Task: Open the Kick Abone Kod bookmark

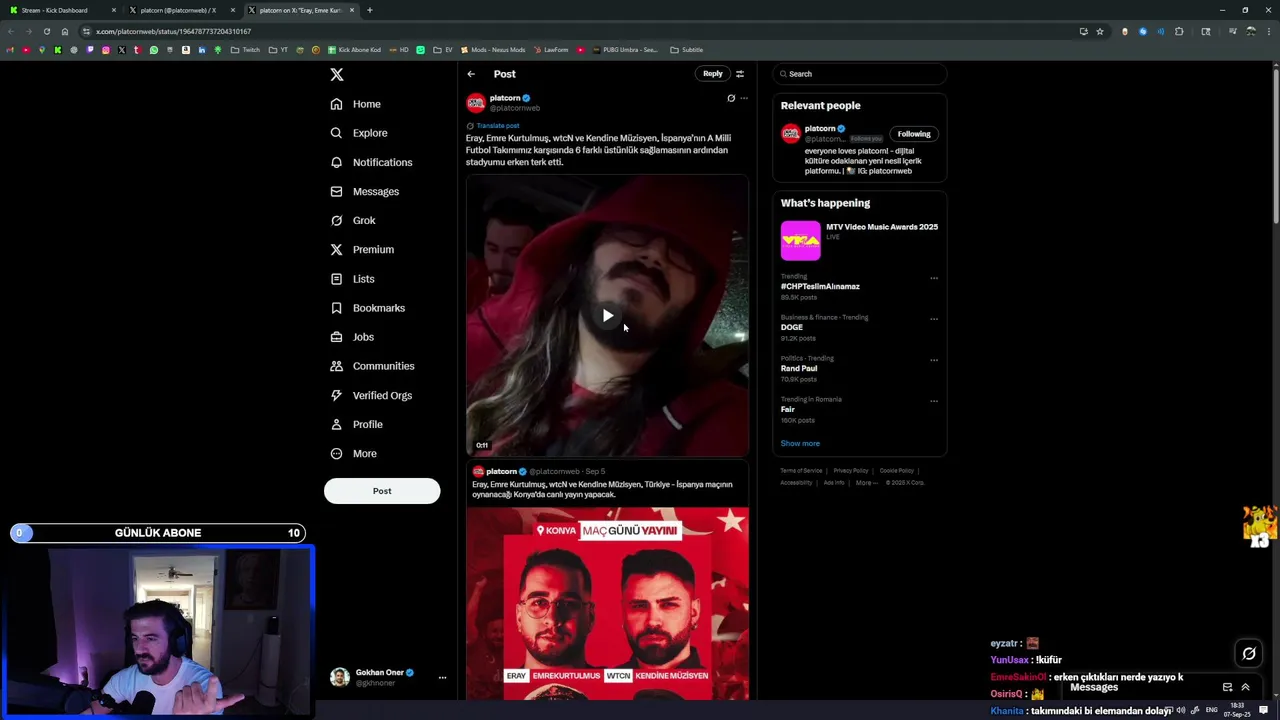Action: 354,50
